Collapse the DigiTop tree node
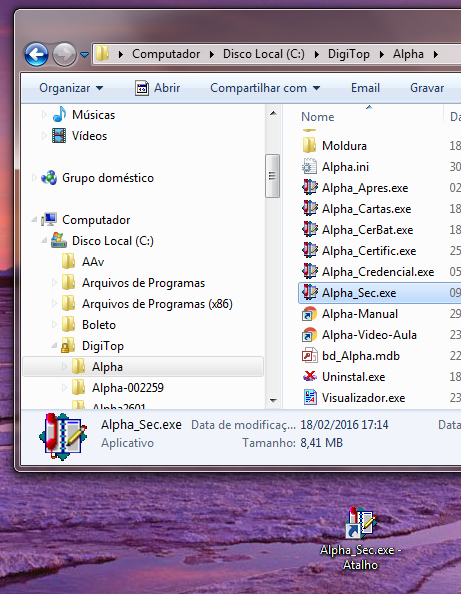This screenshot has height=594, width=461. (54, 346)
